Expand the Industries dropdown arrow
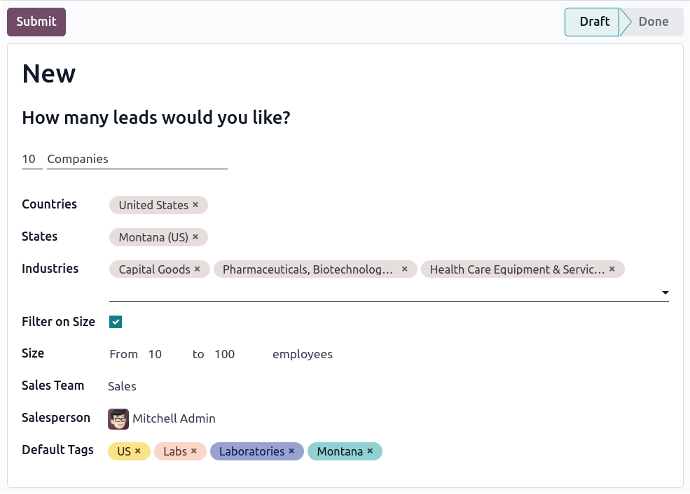Viewport: 690px width, 494px height. tap(665, 293)
